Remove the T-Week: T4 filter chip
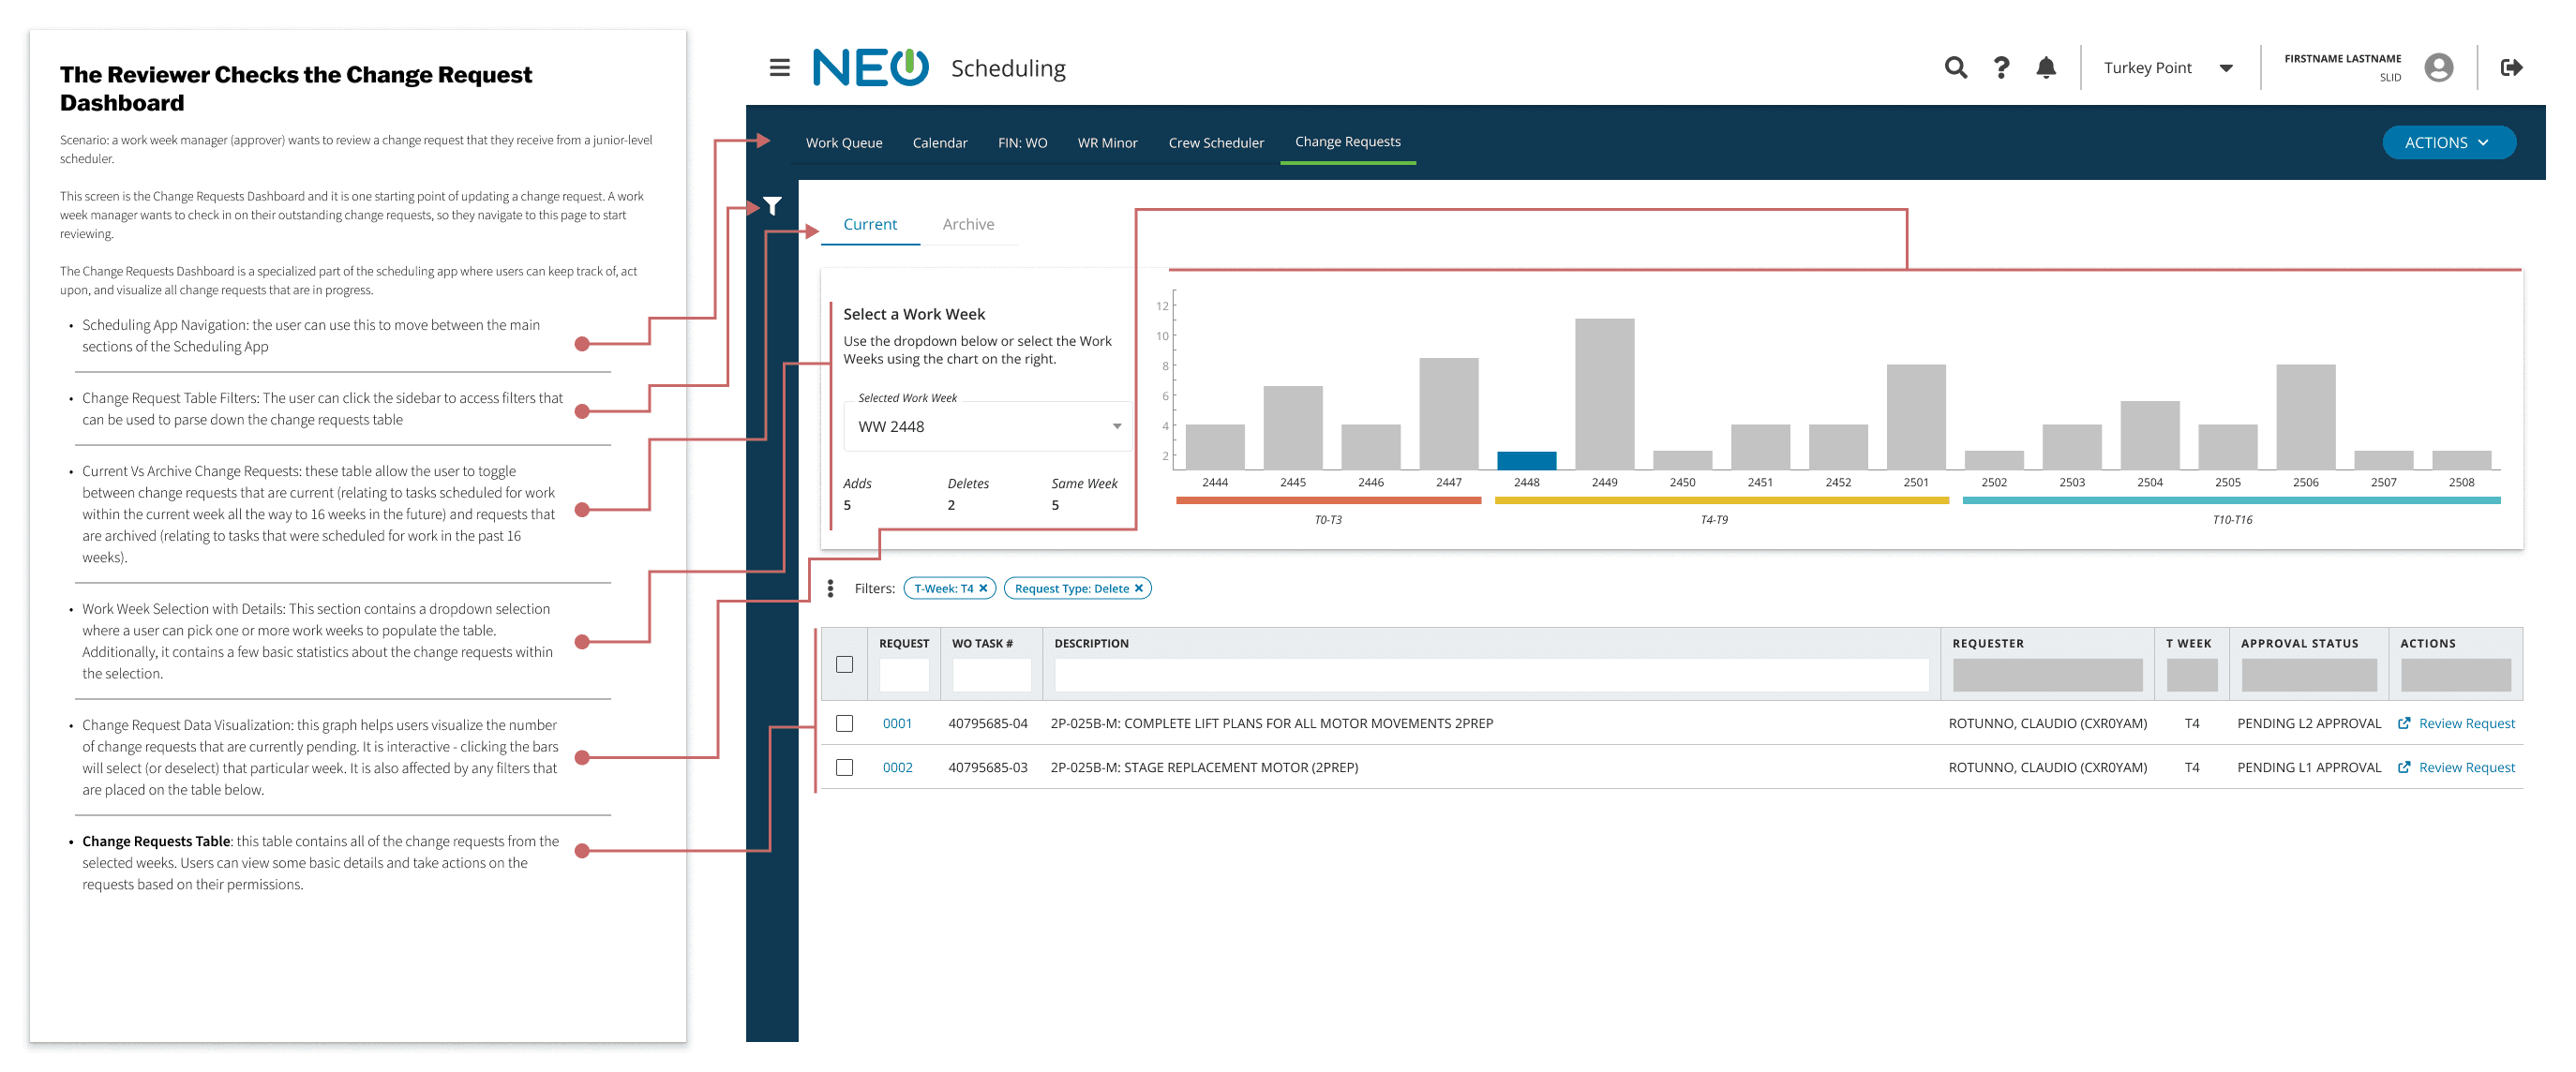The height and width of the screenshot is (1072, 2576). pyautogui.click(x=983, y=589)
